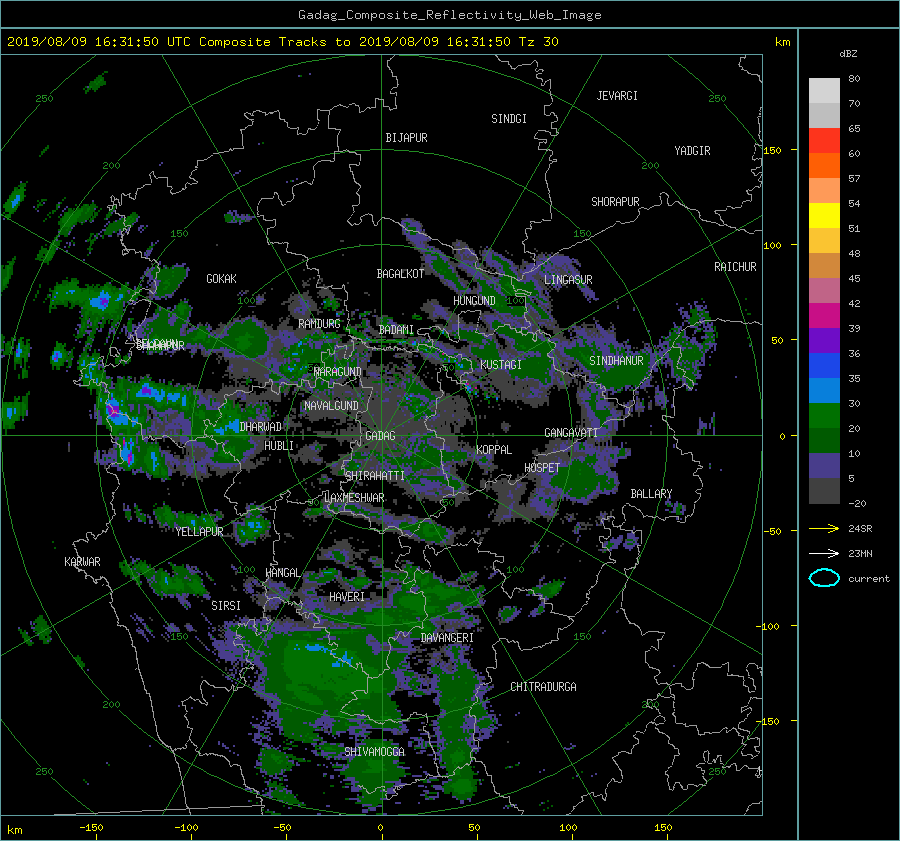Image resolution: width=900 pixels, height=841 pixels.
Task: Click the GOKAK city label
Action: click(x=222, y=278)
